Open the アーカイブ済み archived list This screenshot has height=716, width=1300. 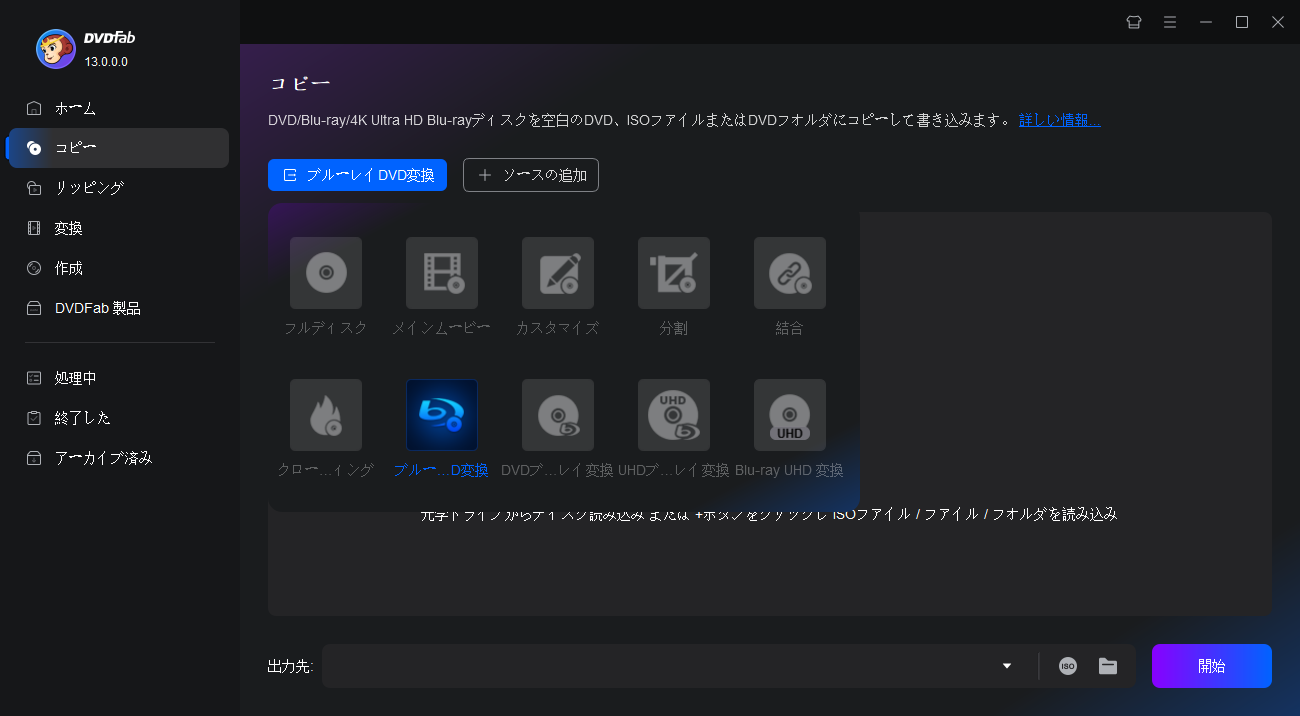pos(119,458)
